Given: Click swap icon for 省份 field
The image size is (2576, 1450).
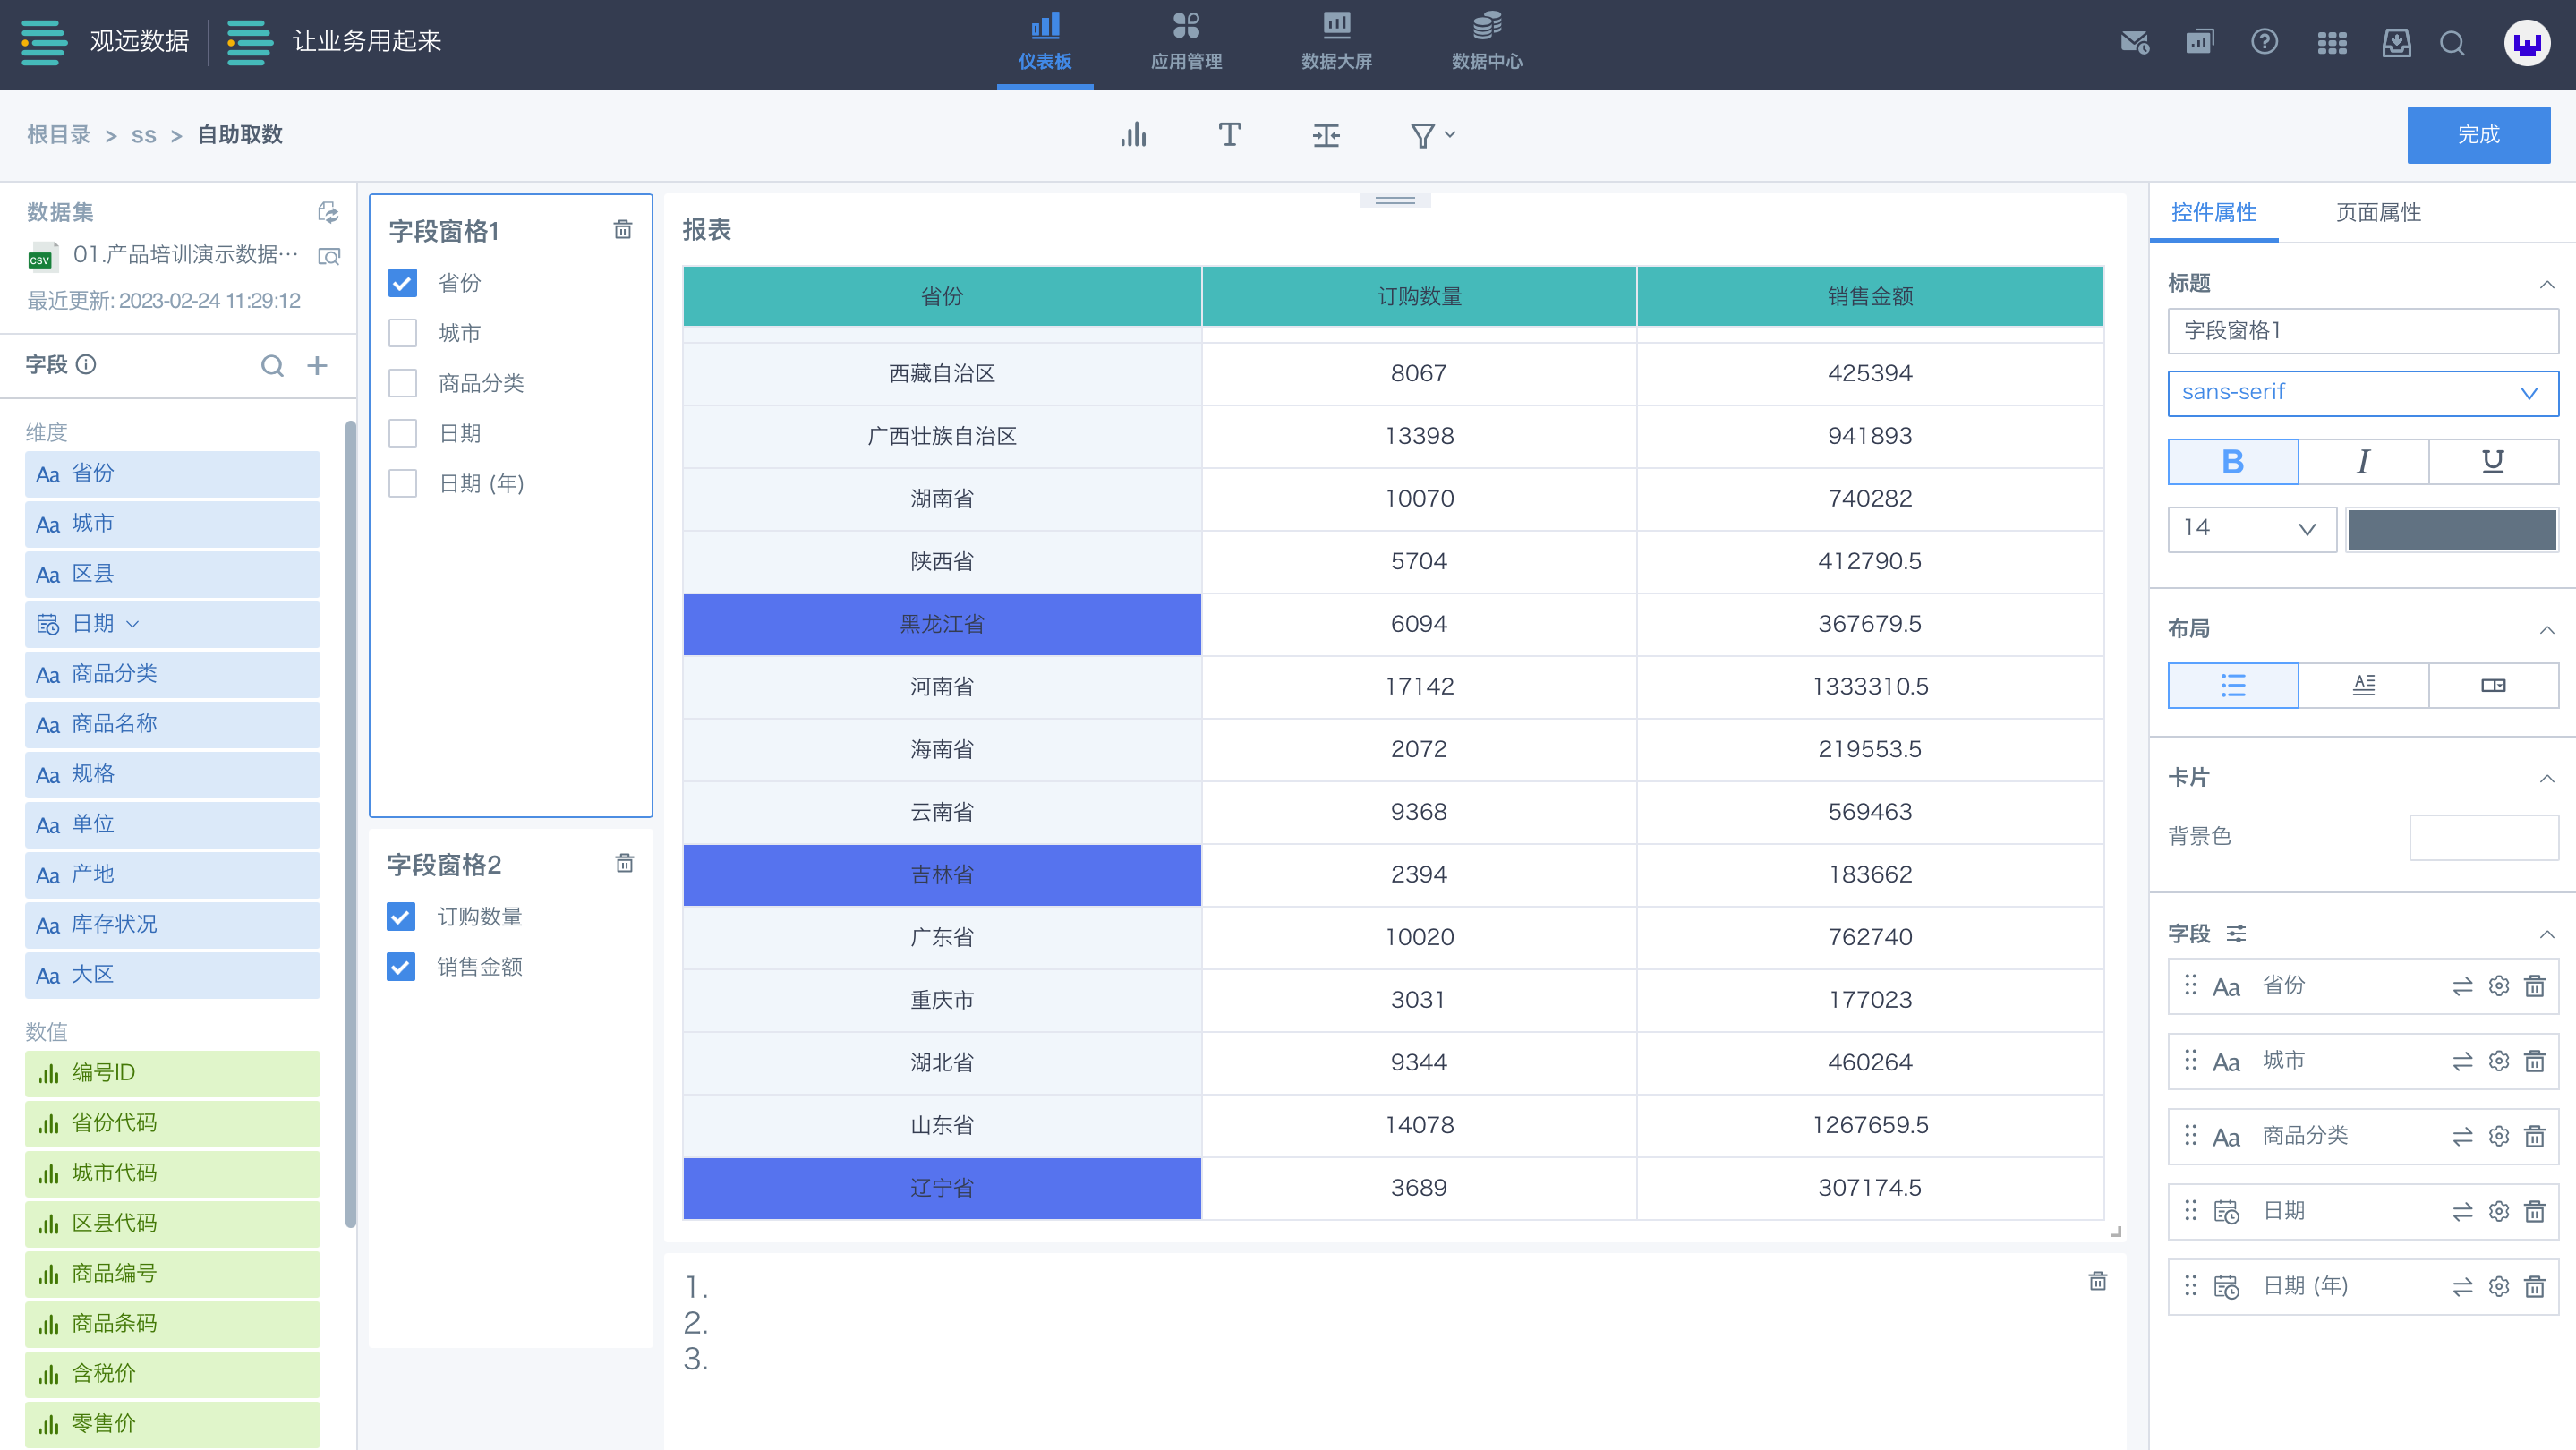Looking at the screenshot, I should 2462,986.
